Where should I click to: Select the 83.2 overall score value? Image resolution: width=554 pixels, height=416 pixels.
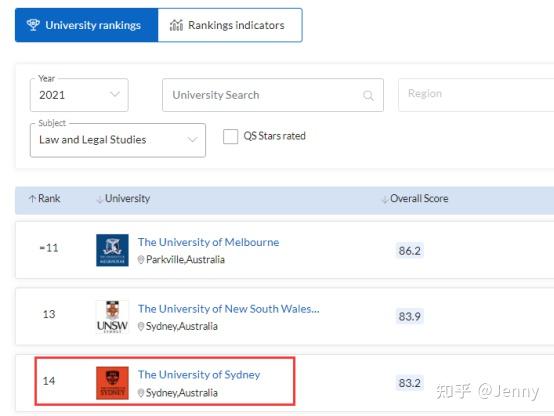coord(409,383)
